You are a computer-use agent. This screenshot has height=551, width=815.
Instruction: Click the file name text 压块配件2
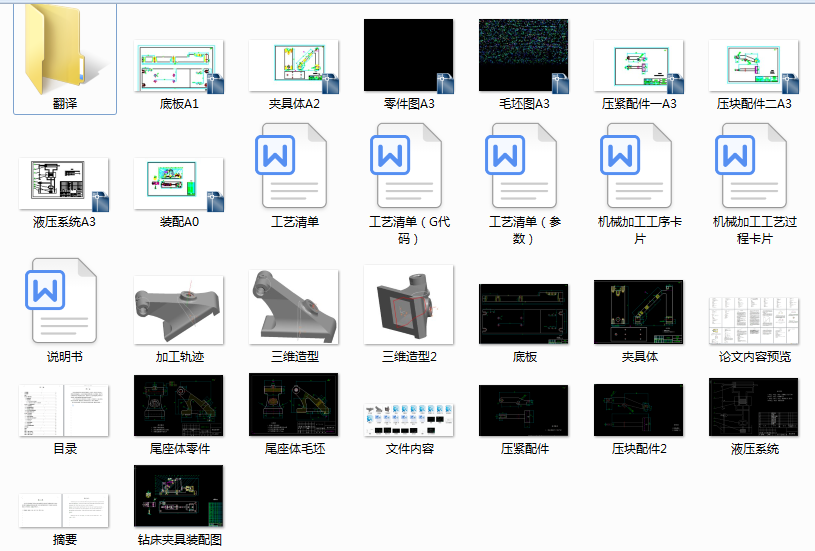[x=639, y=449]
